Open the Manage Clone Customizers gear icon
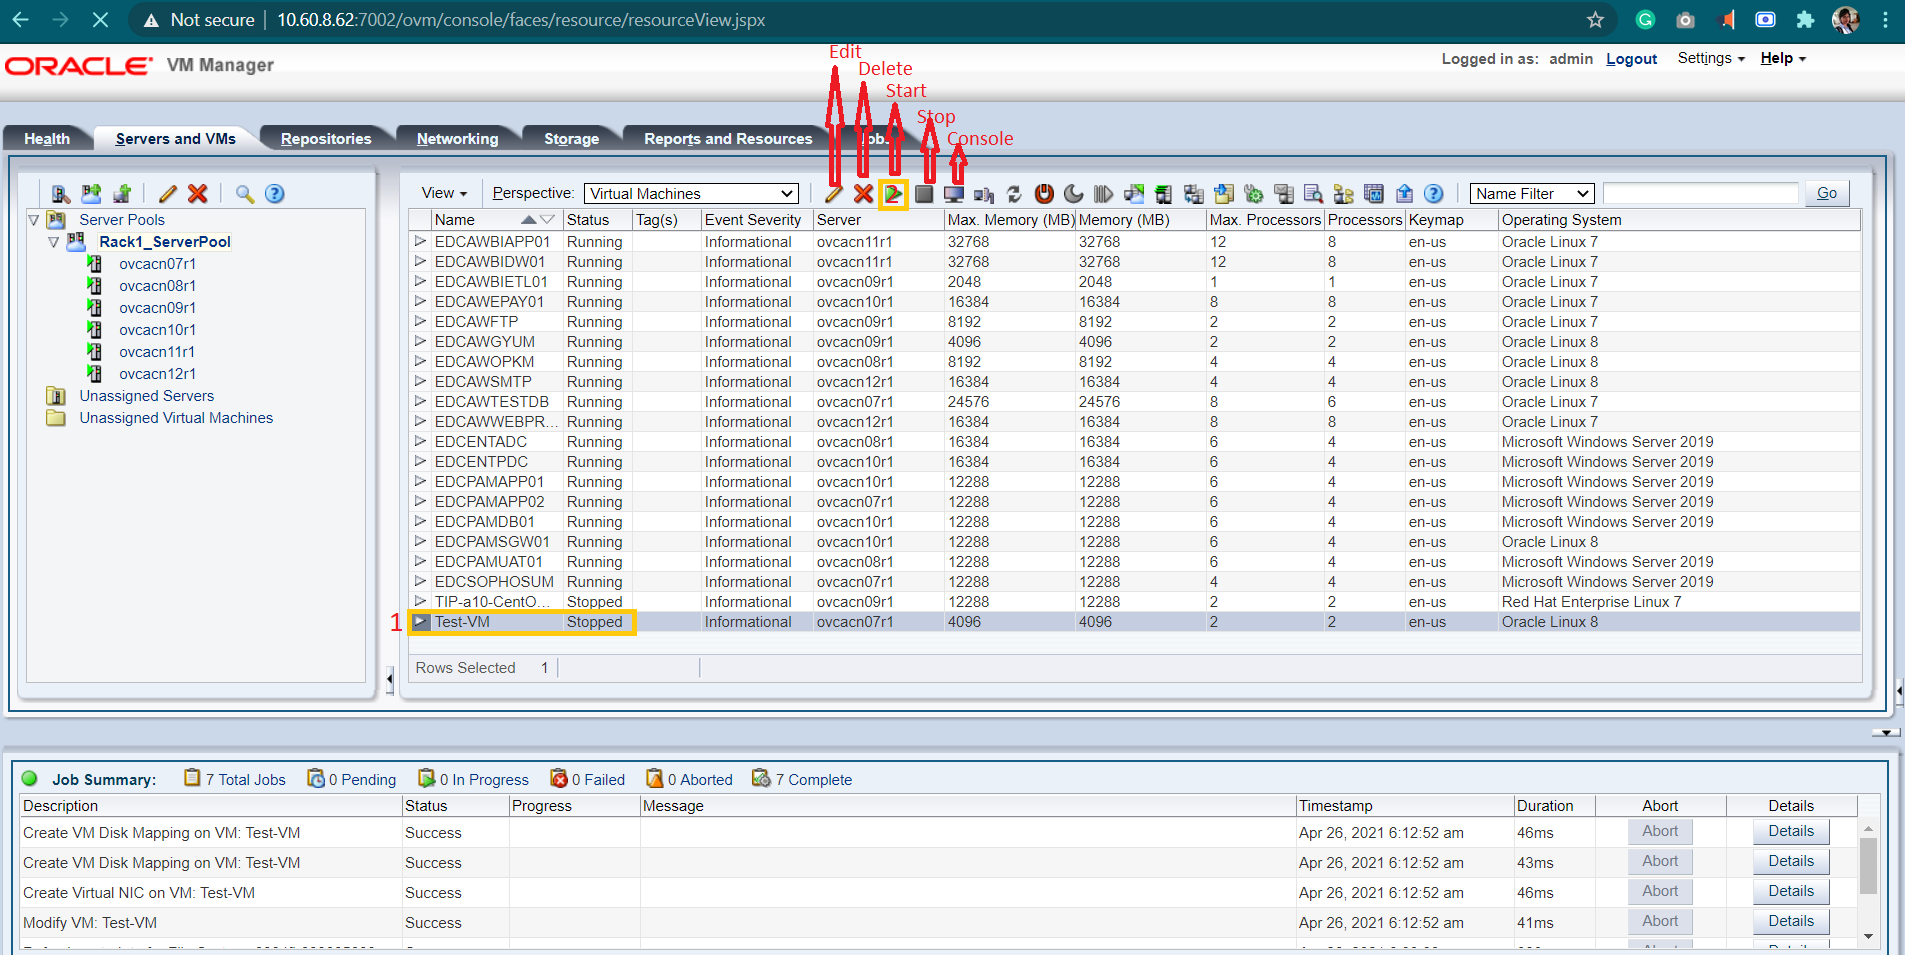Image resolution: width=1905 pixels, height=955 pixels. tap(1254, 194)
